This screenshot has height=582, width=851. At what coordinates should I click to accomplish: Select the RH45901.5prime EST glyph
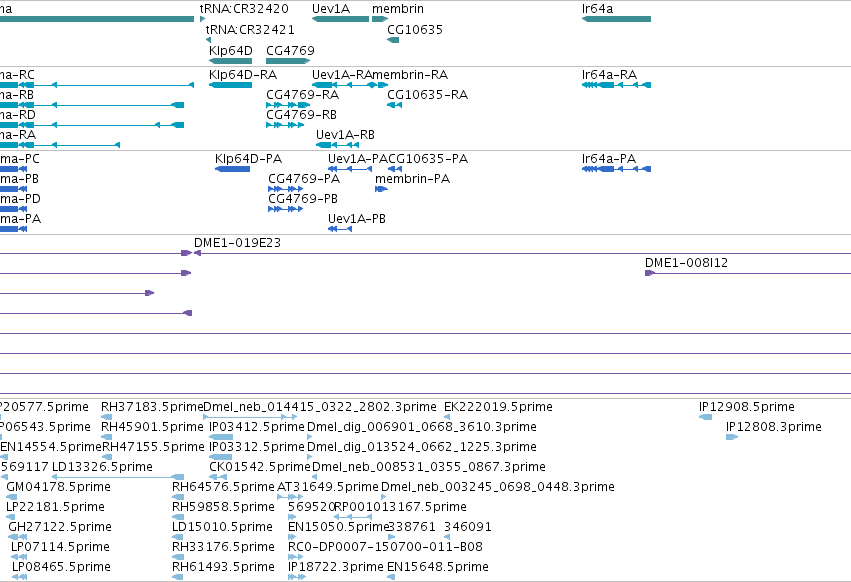[107, 437]
